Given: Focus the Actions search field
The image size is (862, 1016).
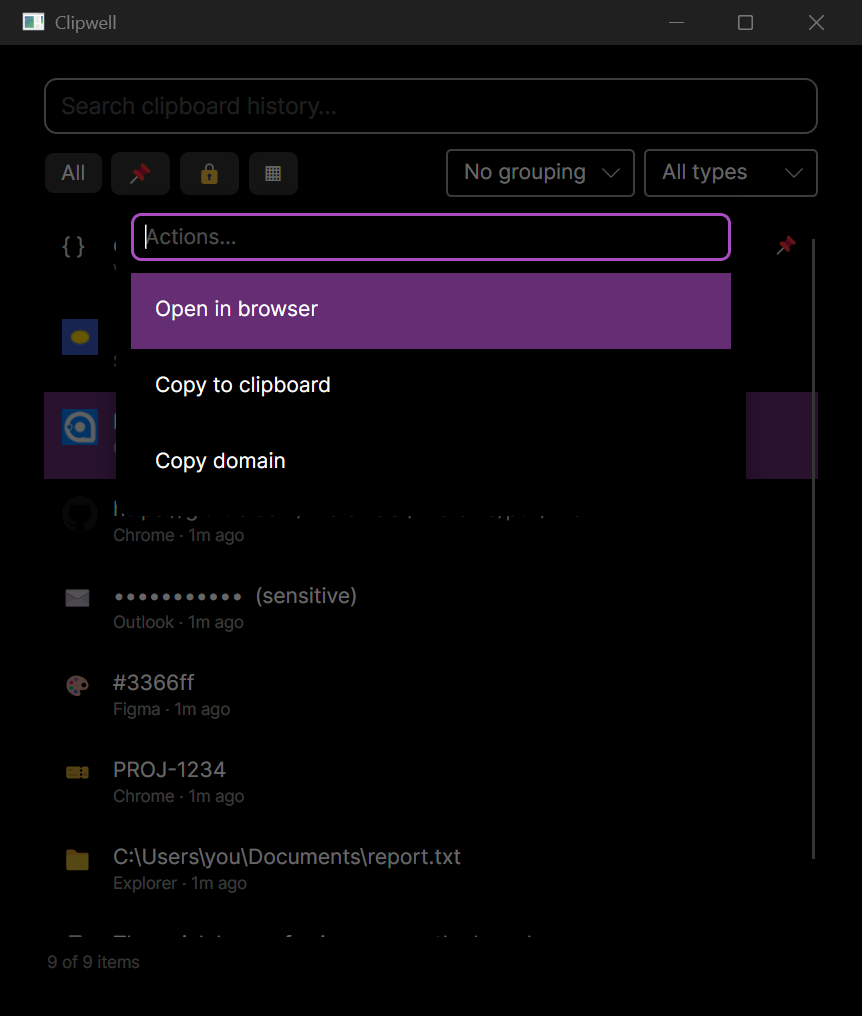Looking at the screenshot, I should click(x=430, y=237).
